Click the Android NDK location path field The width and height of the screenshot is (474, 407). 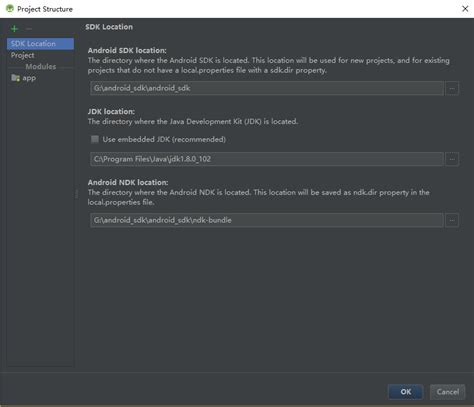point(267,220)
